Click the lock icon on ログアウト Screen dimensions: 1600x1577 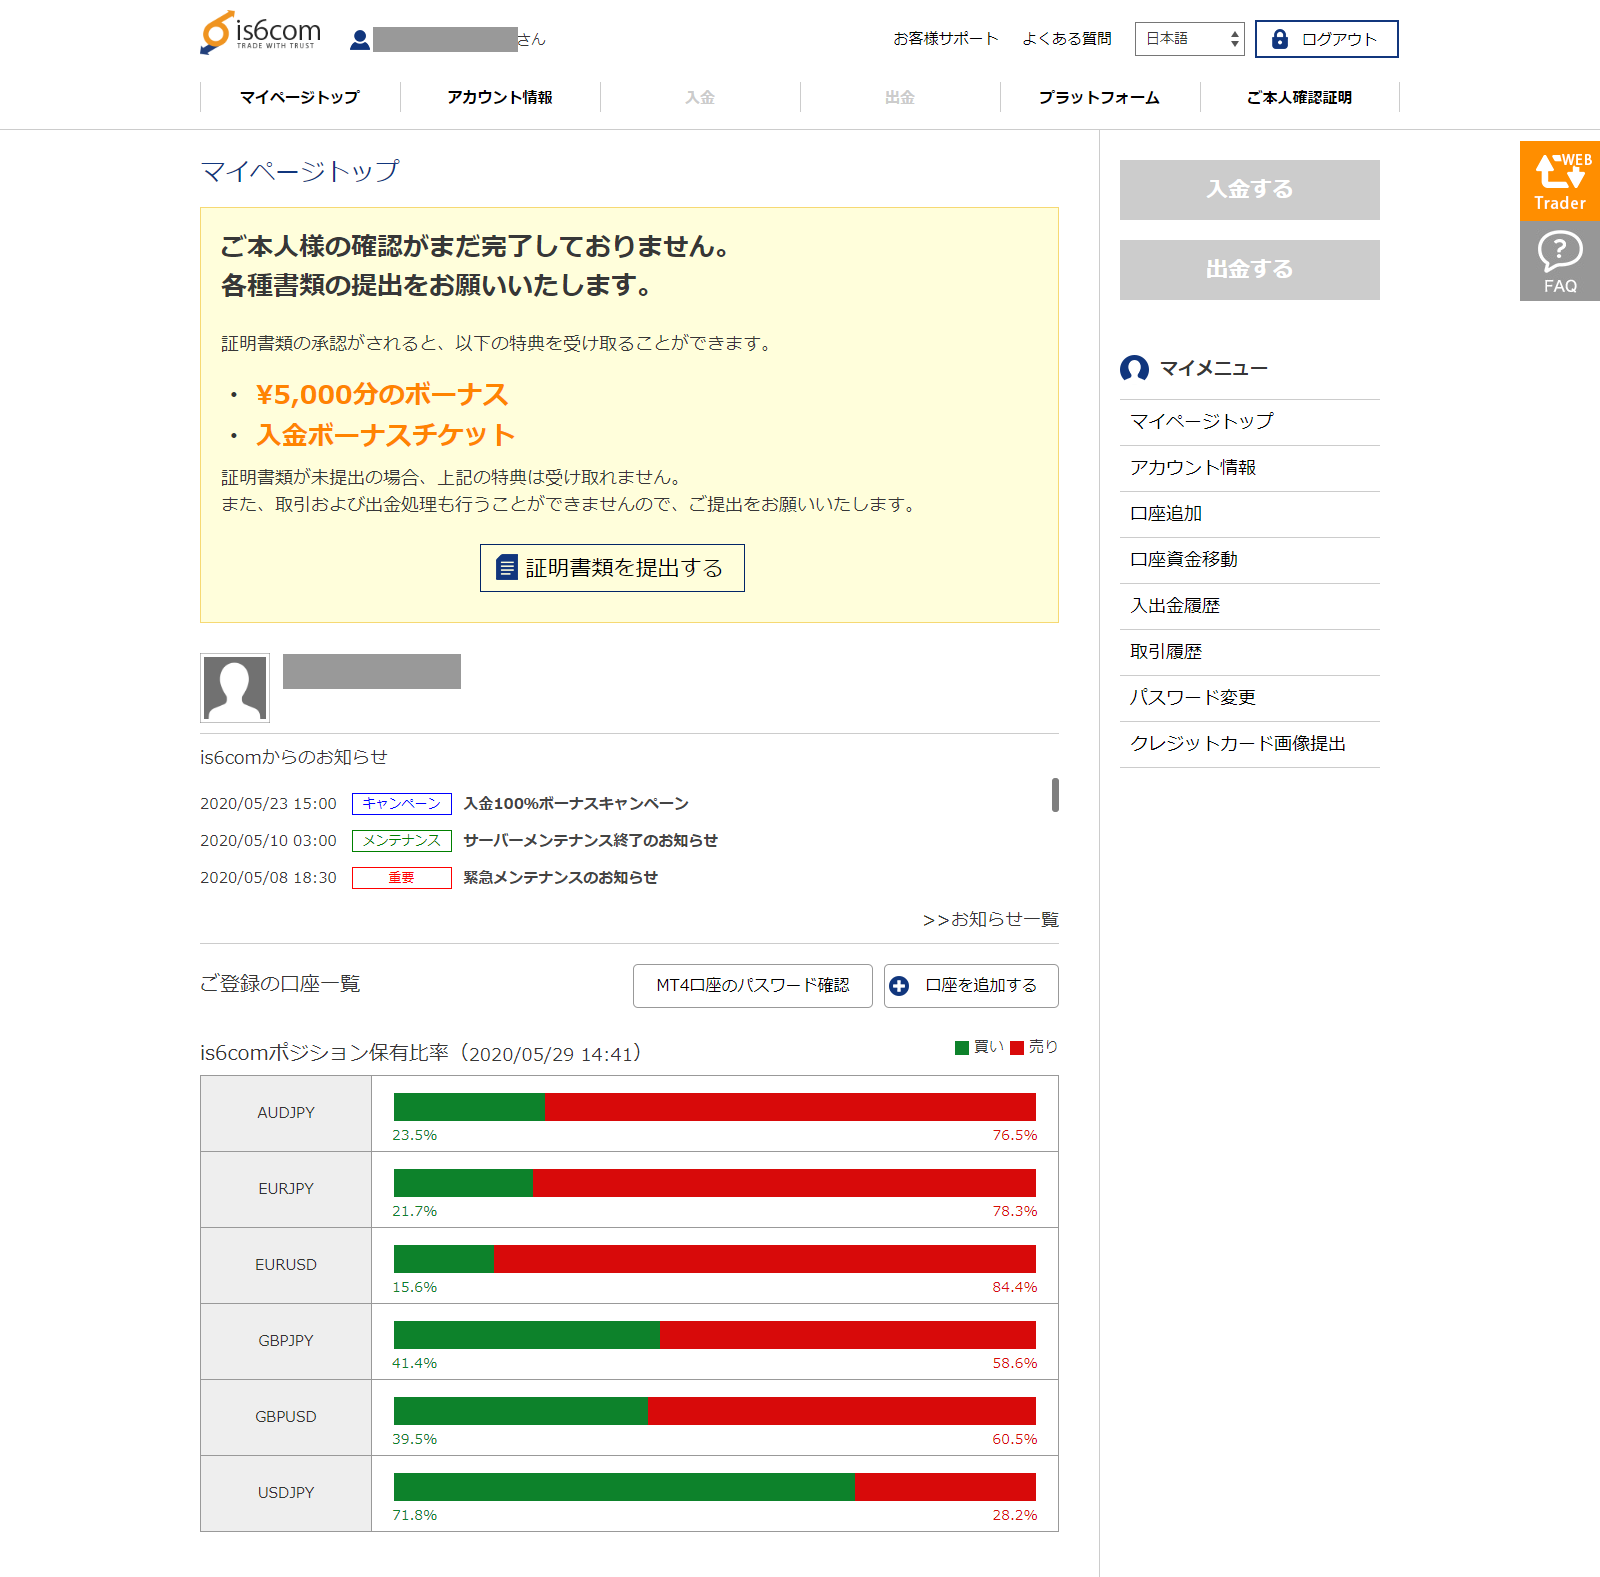tap(1278, 39)
